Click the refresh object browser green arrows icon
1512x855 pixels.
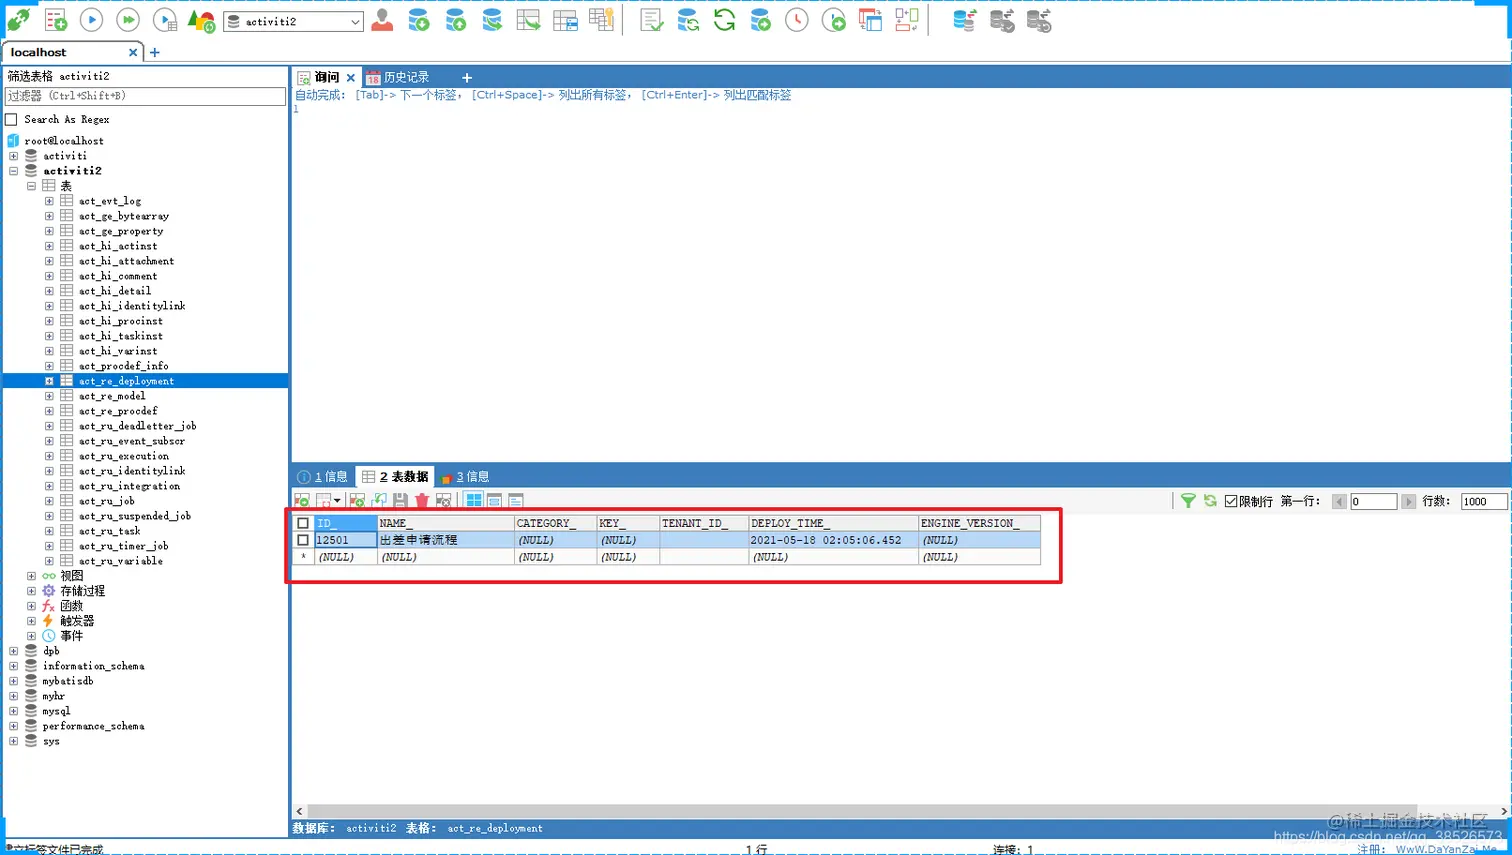pyautogui.click(x=724, y=20)
